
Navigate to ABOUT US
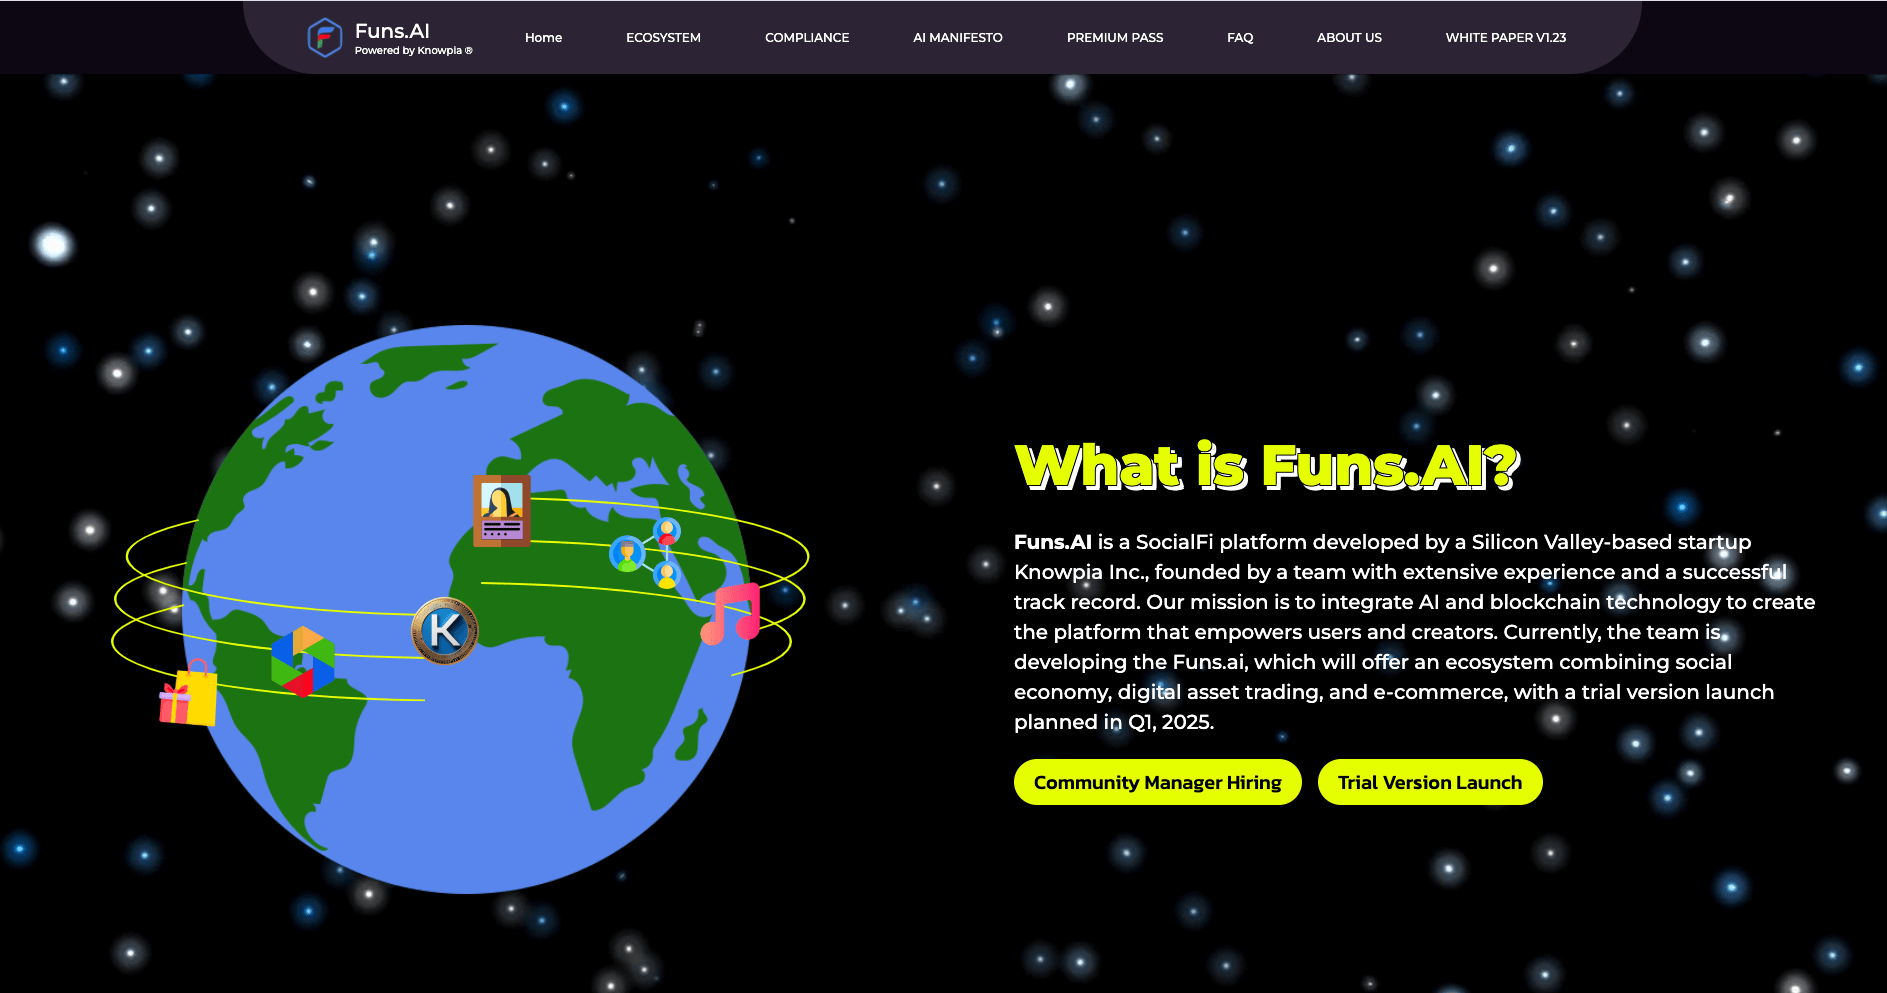pos(1348,38)
